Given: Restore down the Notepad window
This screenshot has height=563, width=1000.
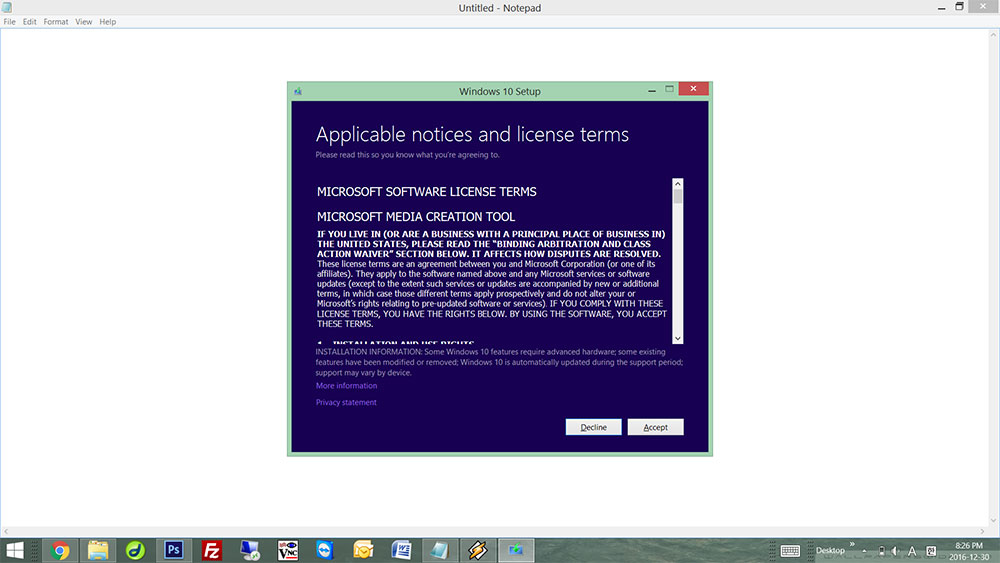Looking at the screenshot, I should (959, 7).
